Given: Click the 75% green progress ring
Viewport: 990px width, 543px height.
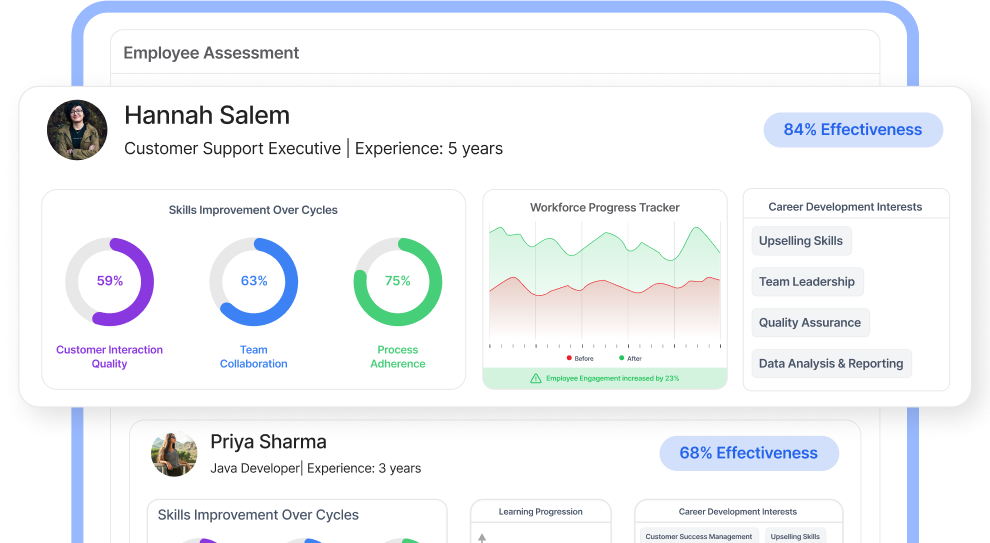Looking at the screenshot, I should [398, 282].
